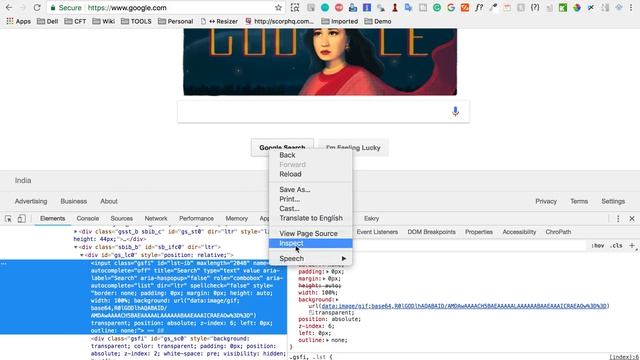Switch to the Console tab
This screenshot has height=360, width=640.
click(x=88, y=219)
